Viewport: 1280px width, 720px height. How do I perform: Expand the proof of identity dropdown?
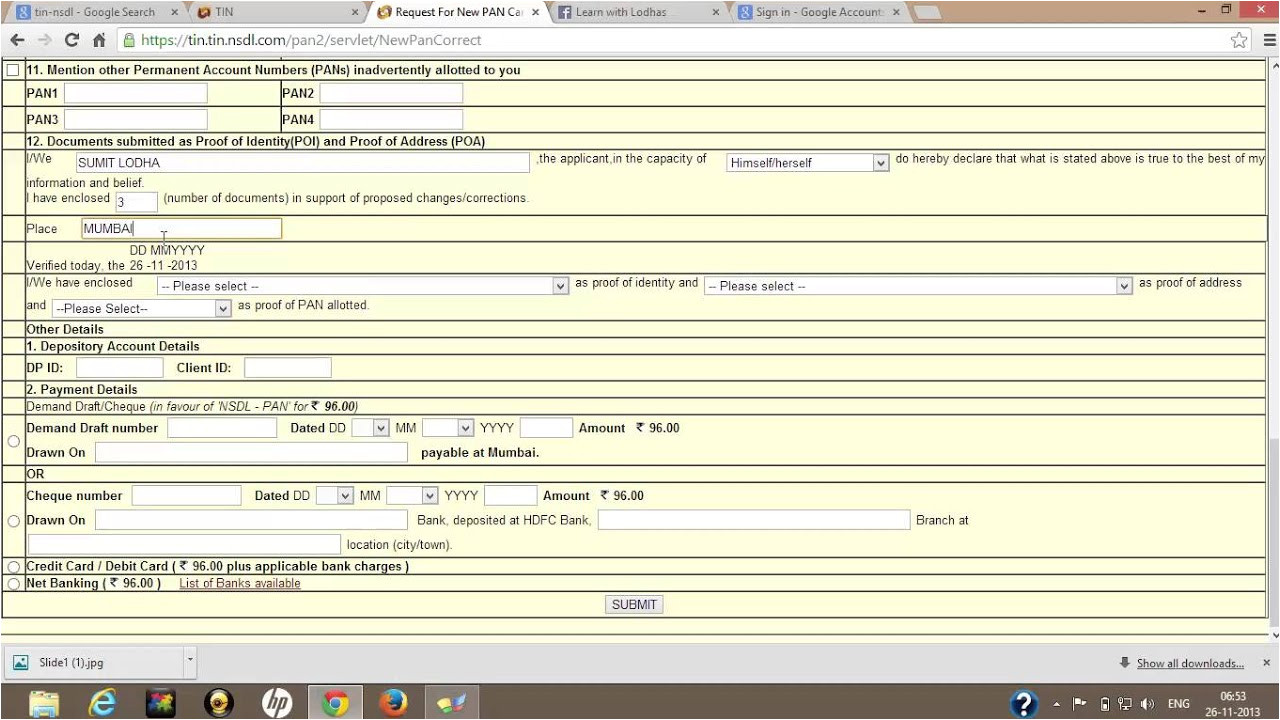point(363,286)
